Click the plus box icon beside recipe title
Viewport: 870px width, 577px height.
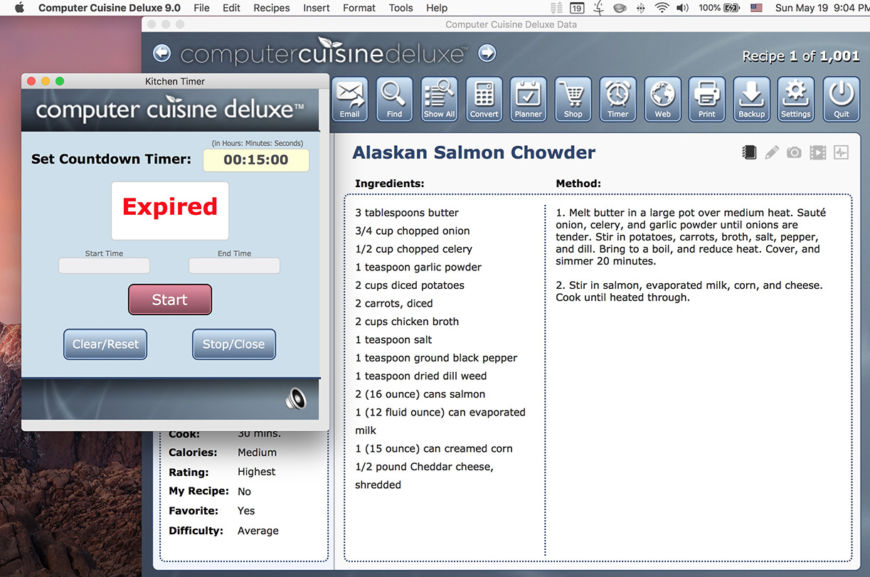pos(841,152)
